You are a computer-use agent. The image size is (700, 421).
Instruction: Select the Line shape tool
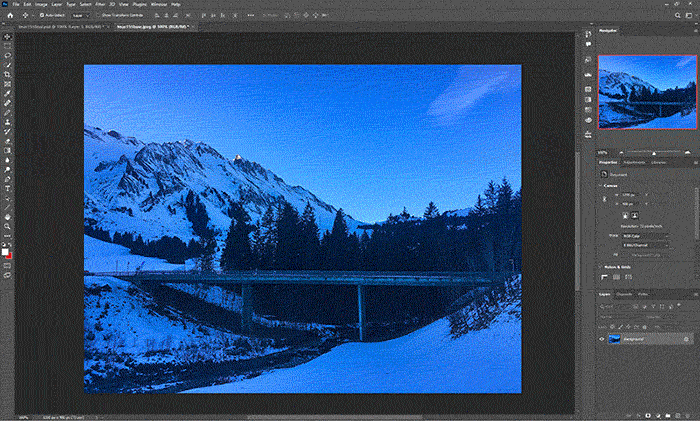tap(7, 208)
